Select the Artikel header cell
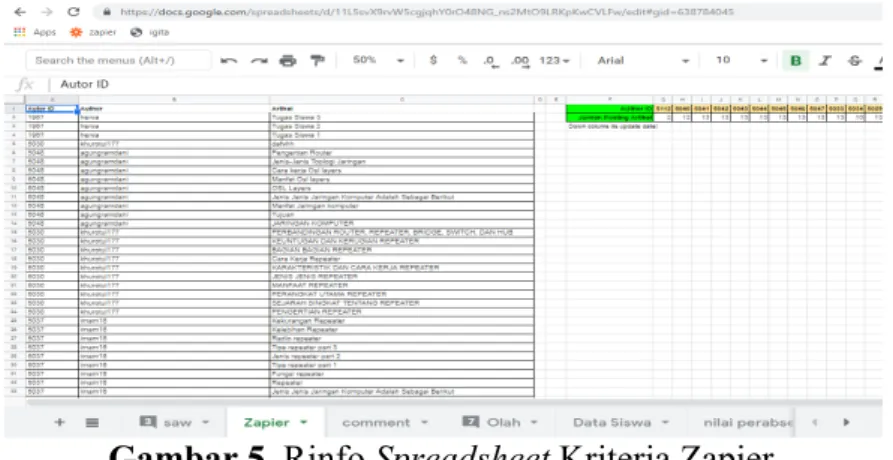 402,108
